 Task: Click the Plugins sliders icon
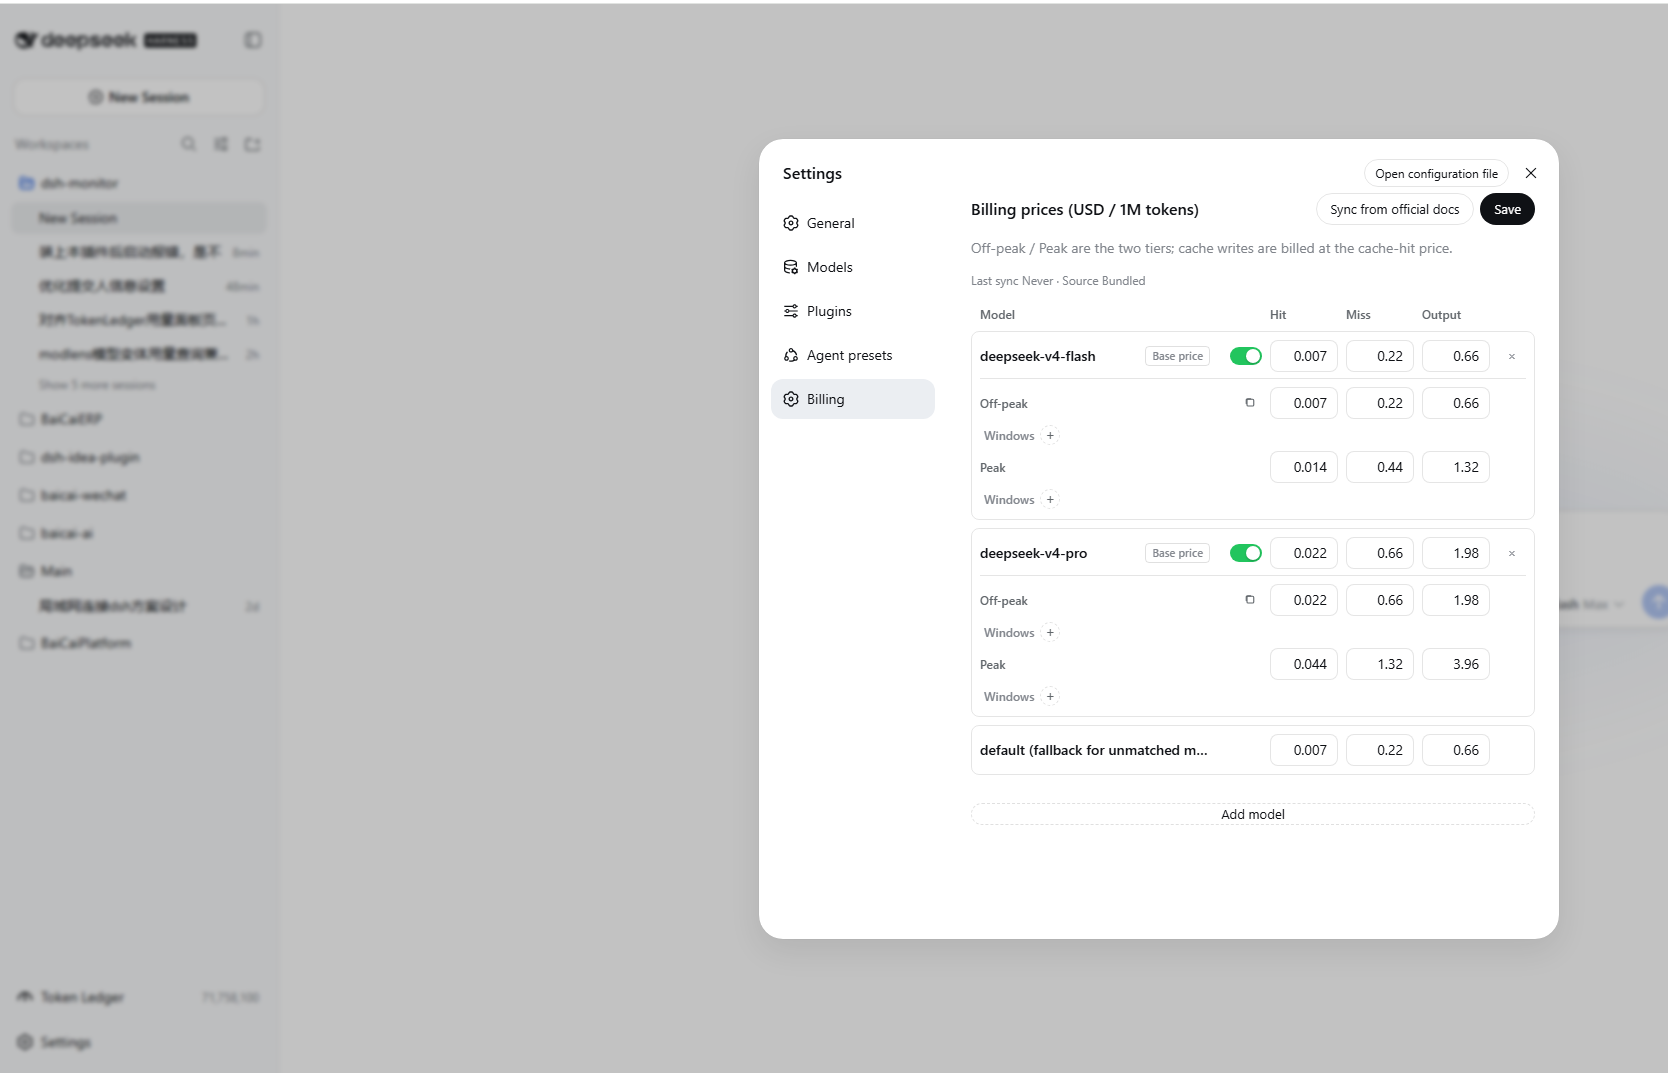[791, 311]
